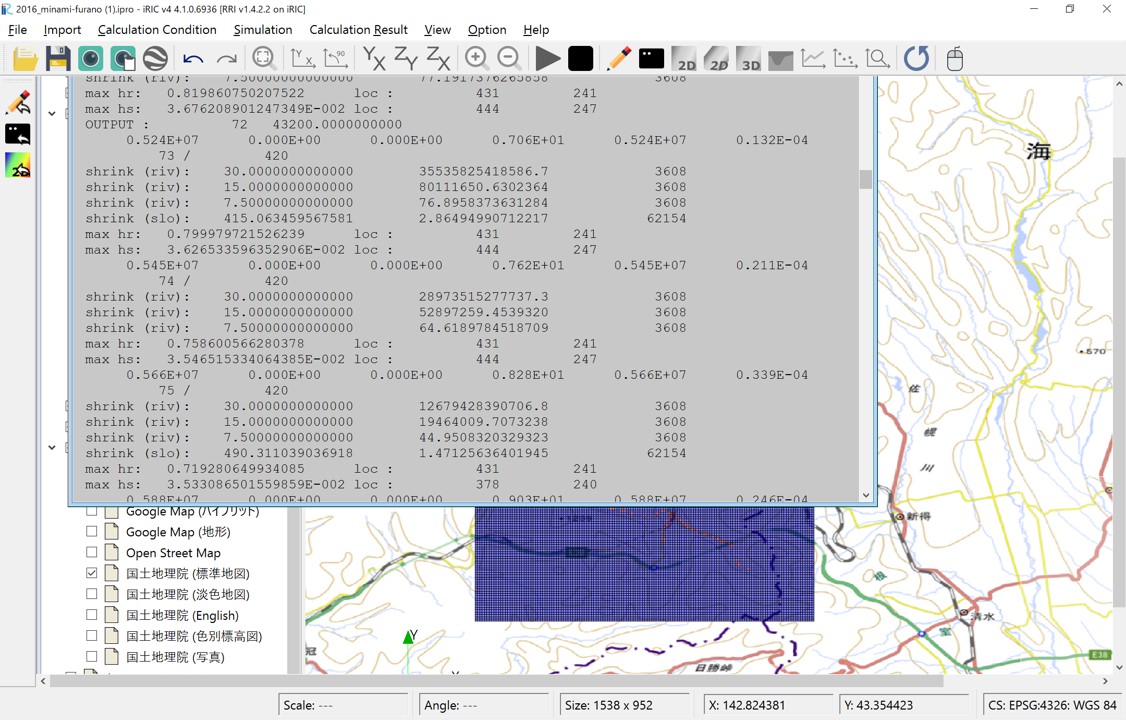Reload calculation results with circular arrow

pos(916,58)
